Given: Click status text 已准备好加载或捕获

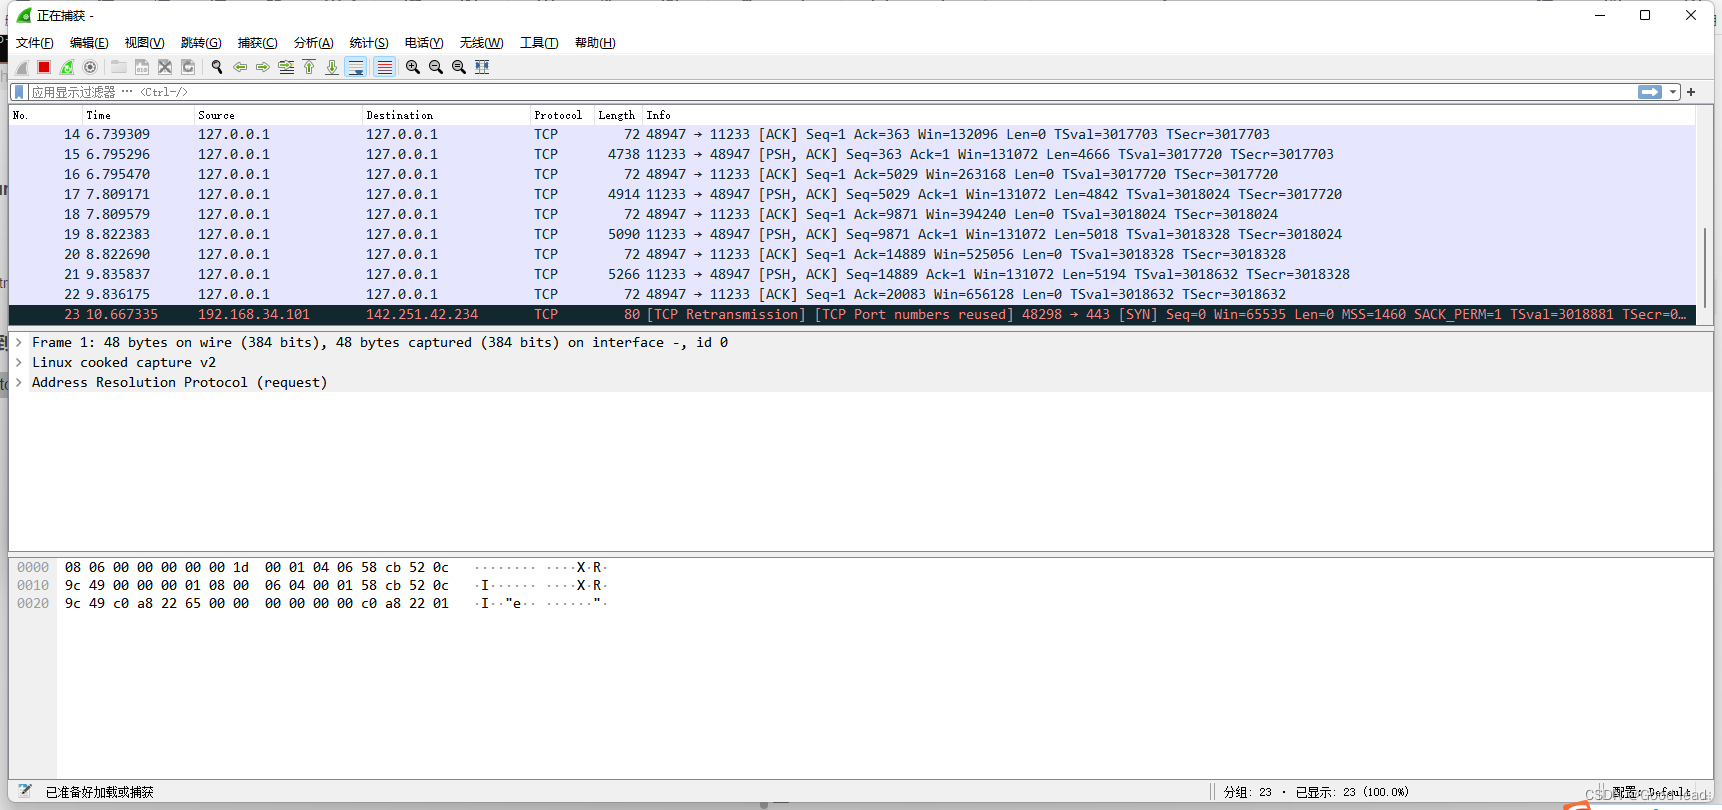Looking at the screenshot, I should click(99, 792).
